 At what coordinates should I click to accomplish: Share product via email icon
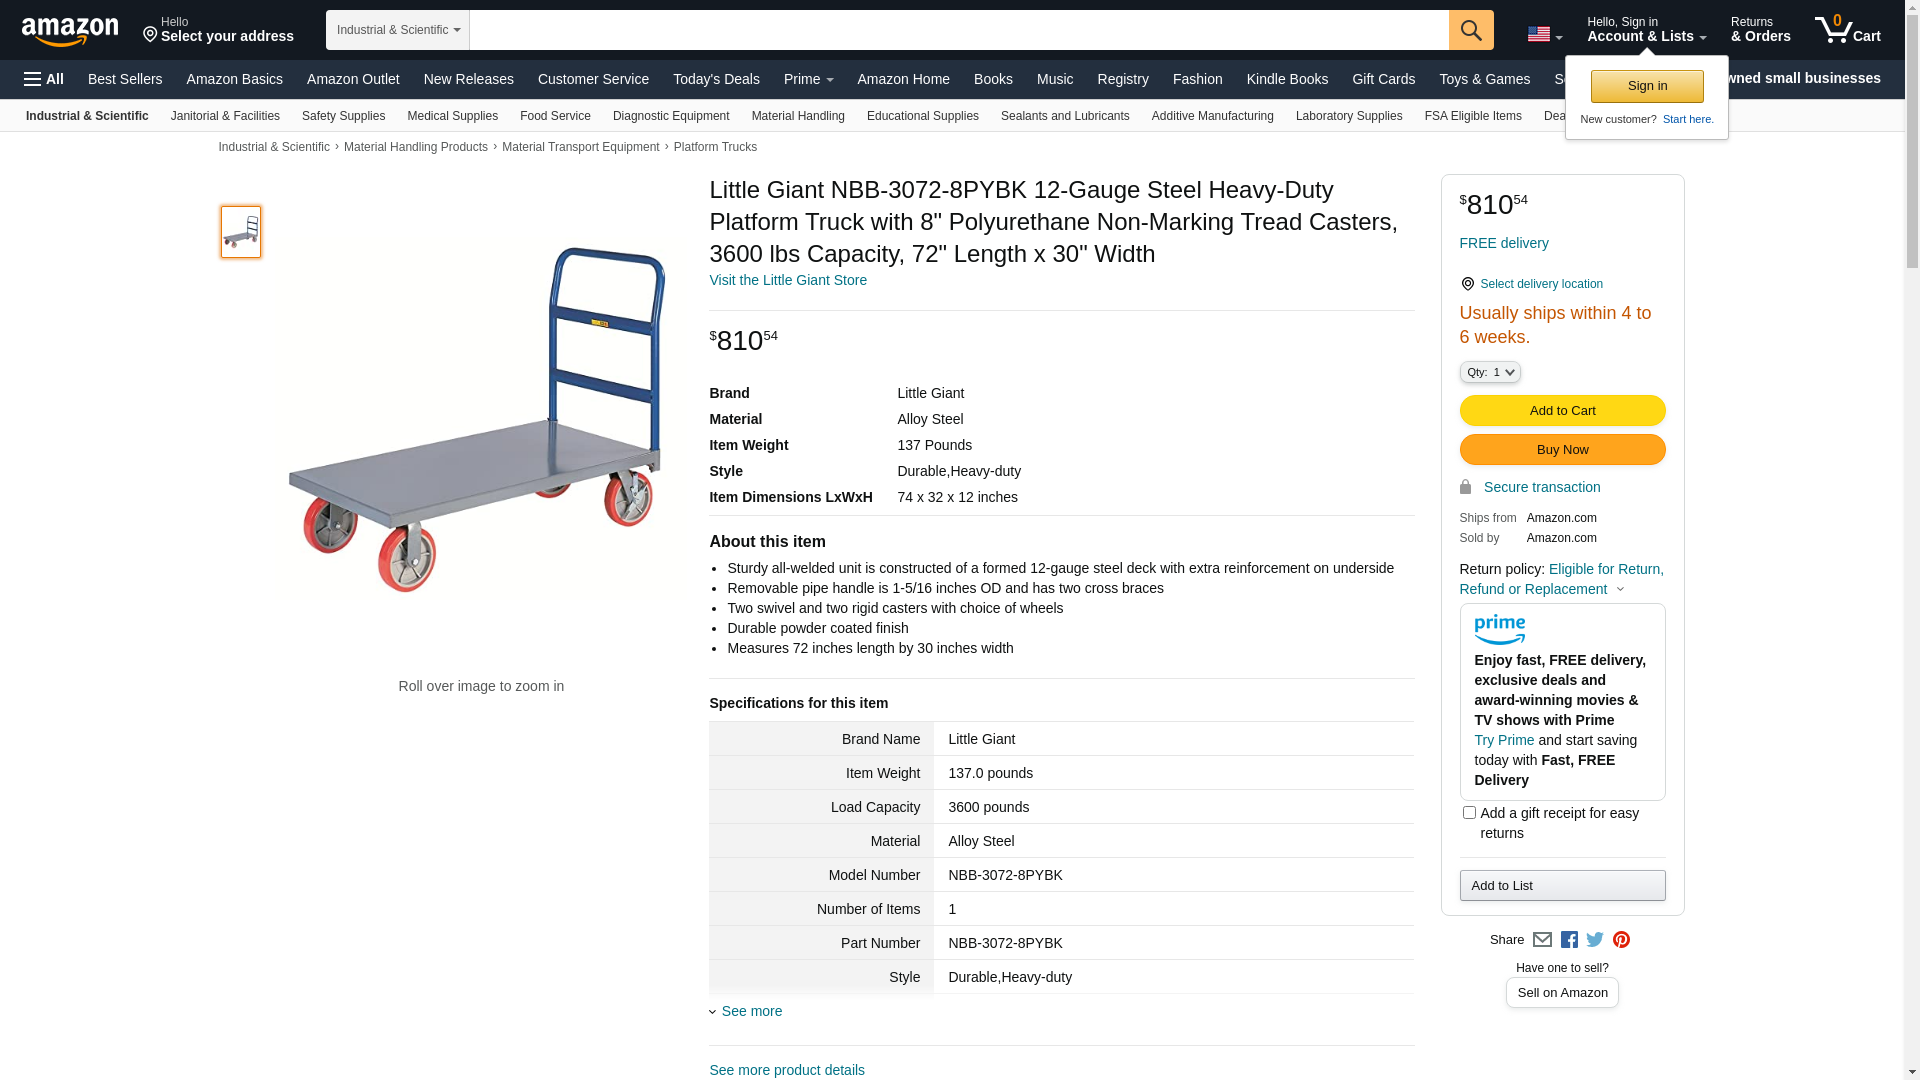pos(1542,940)
